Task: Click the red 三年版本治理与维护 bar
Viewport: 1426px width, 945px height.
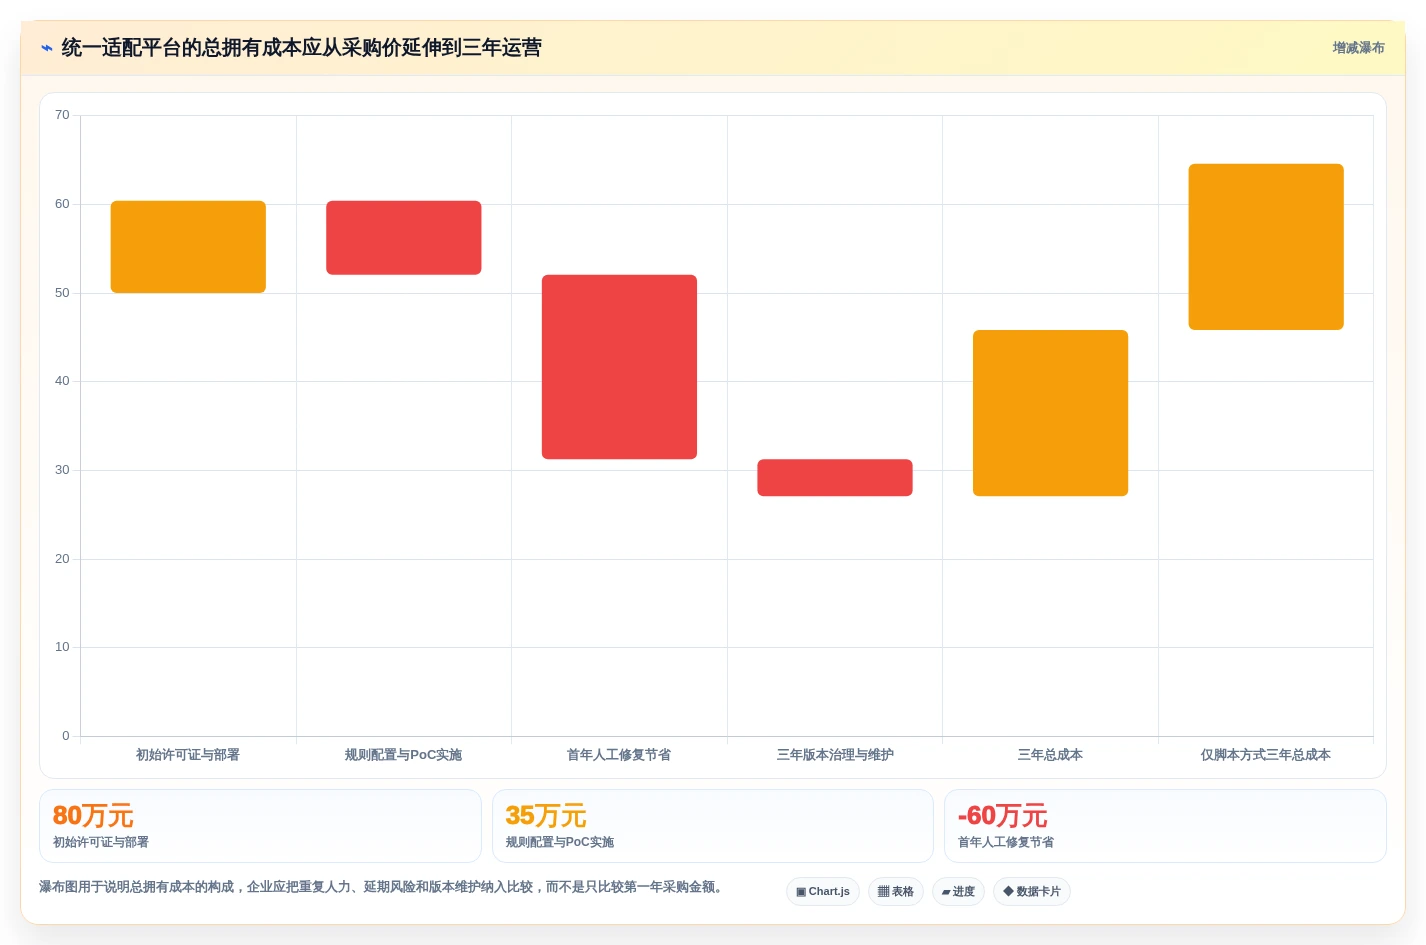Action: click(835, 478)
